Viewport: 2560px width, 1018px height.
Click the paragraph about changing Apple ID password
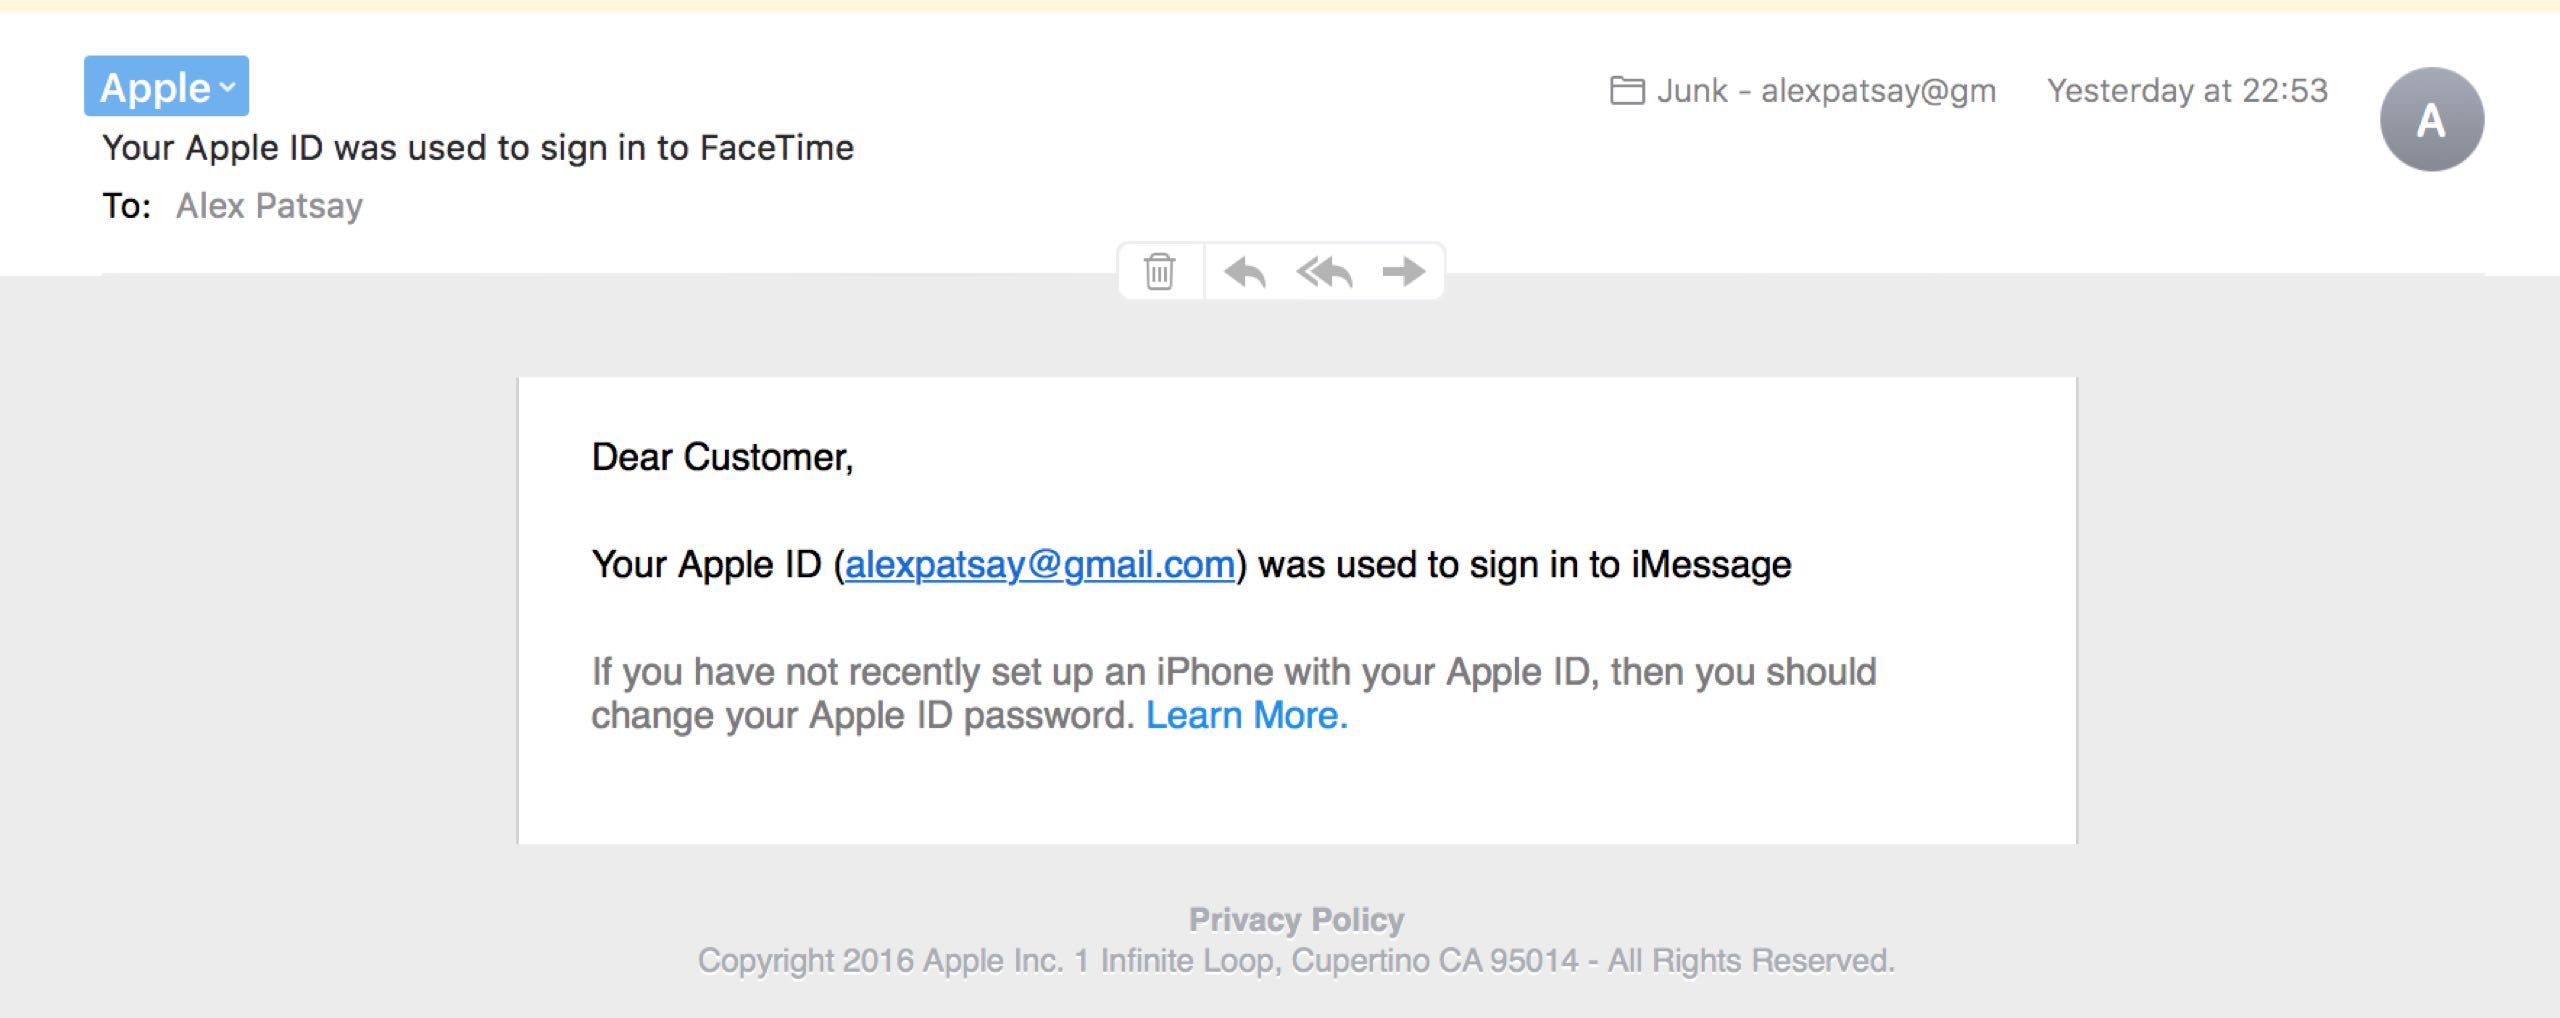click(x=1233, y=694)
